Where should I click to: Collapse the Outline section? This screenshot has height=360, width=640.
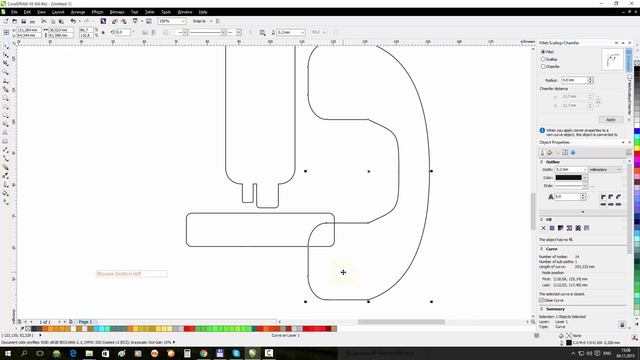click(542, 162)
